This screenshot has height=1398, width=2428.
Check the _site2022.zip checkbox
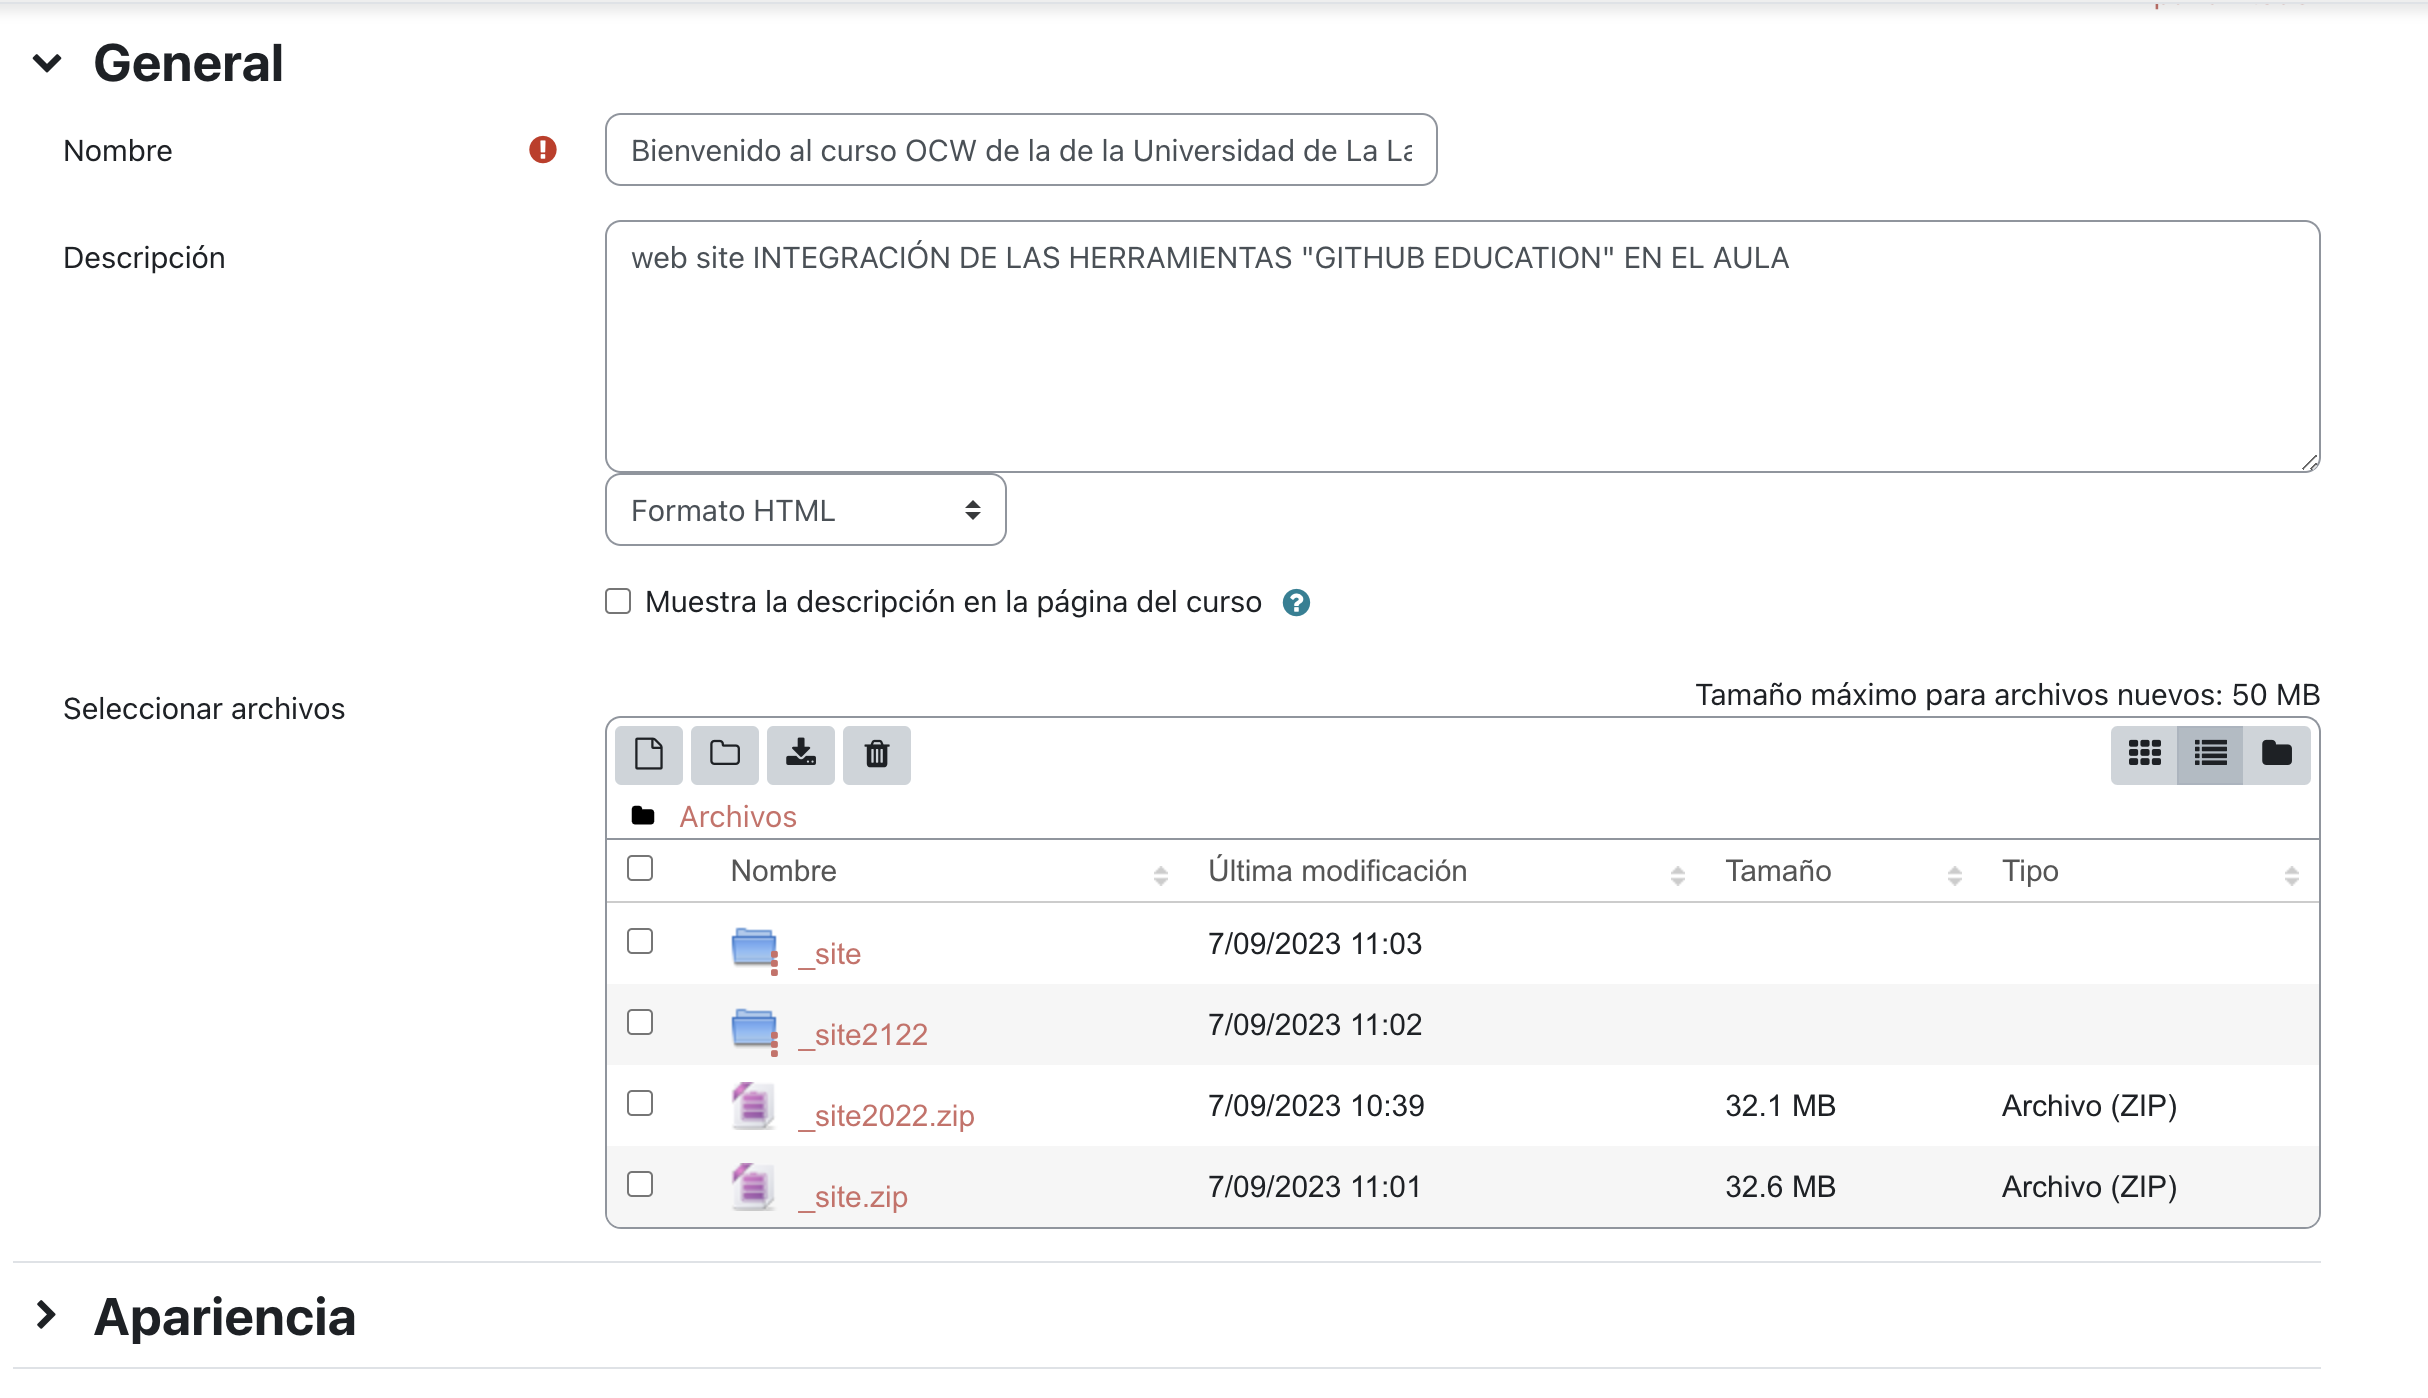pyautogui.click(x=640, y=1103)
